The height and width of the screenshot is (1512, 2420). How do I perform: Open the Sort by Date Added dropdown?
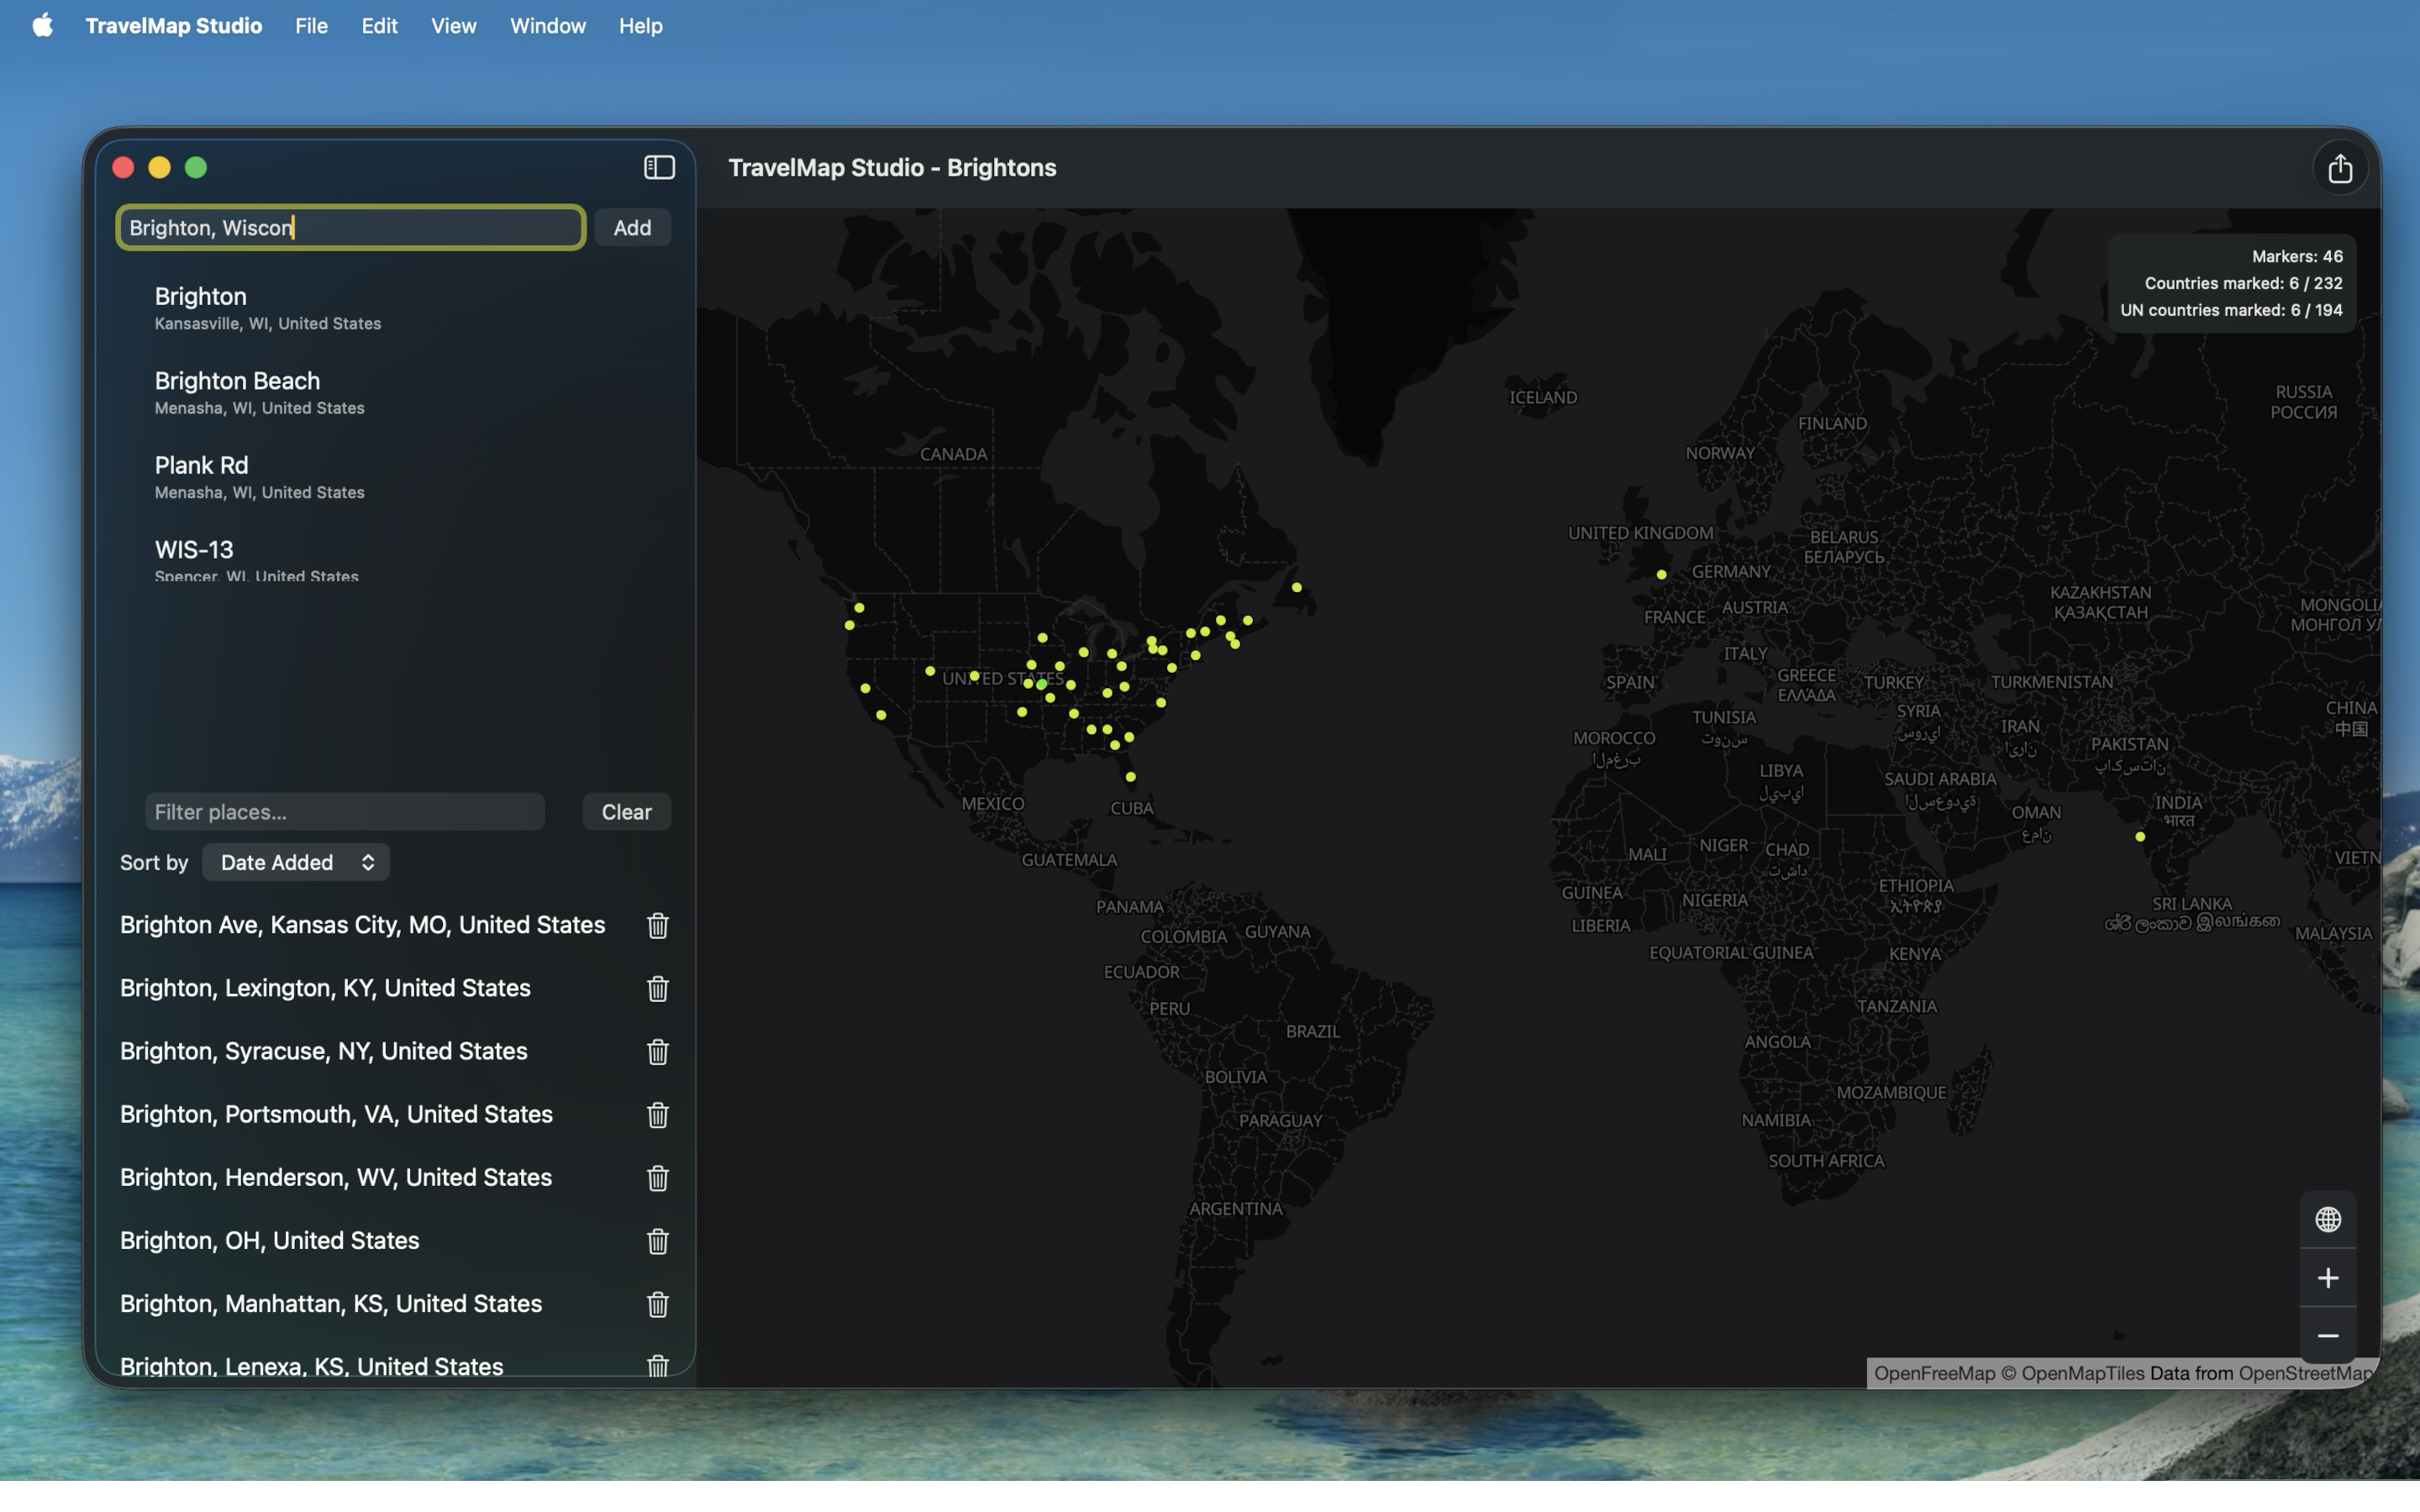(296, 862)
